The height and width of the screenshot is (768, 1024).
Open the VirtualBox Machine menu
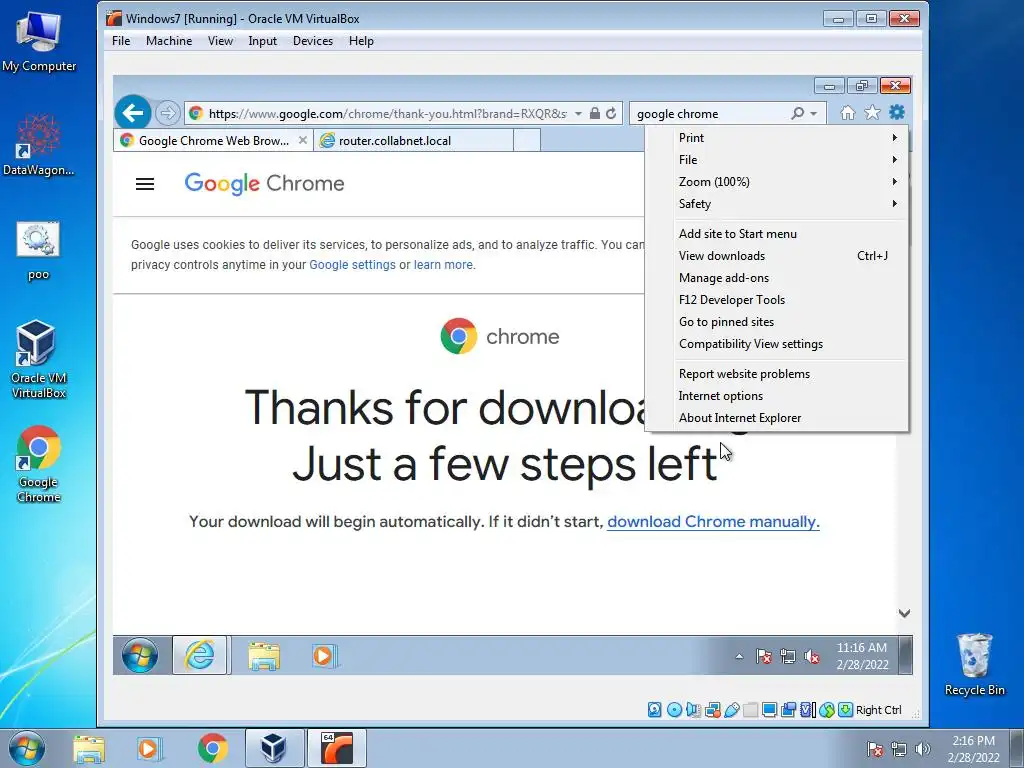pos(168,40)
